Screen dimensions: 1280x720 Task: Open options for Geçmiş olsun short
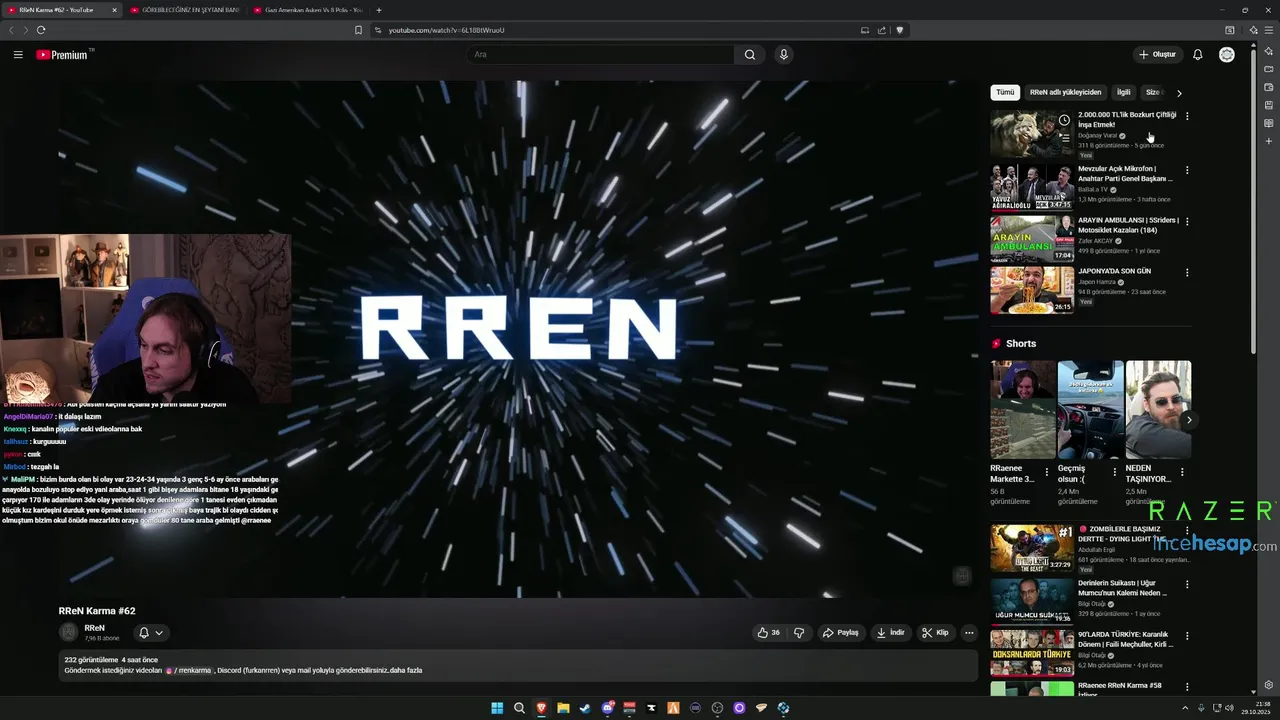1115,472
